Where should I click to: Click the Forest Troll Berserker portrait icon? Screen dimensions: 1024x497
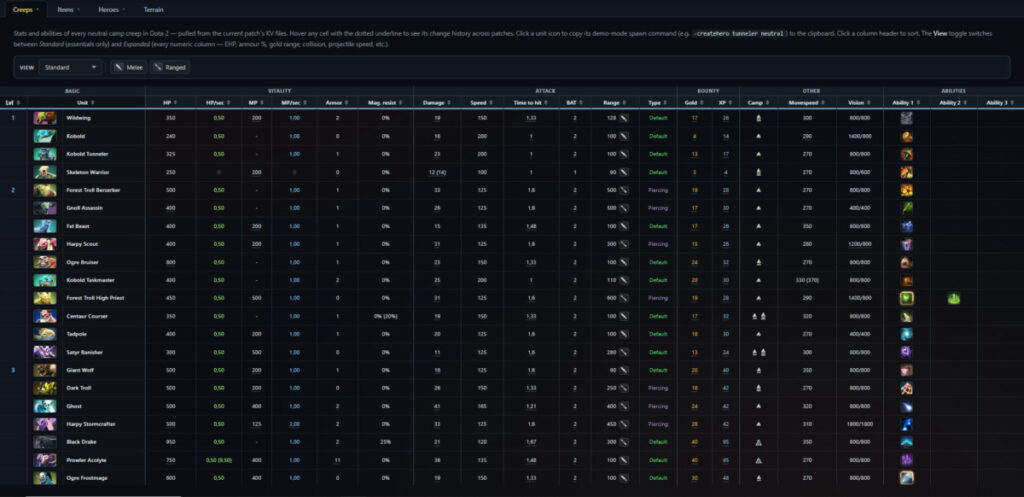45,190
